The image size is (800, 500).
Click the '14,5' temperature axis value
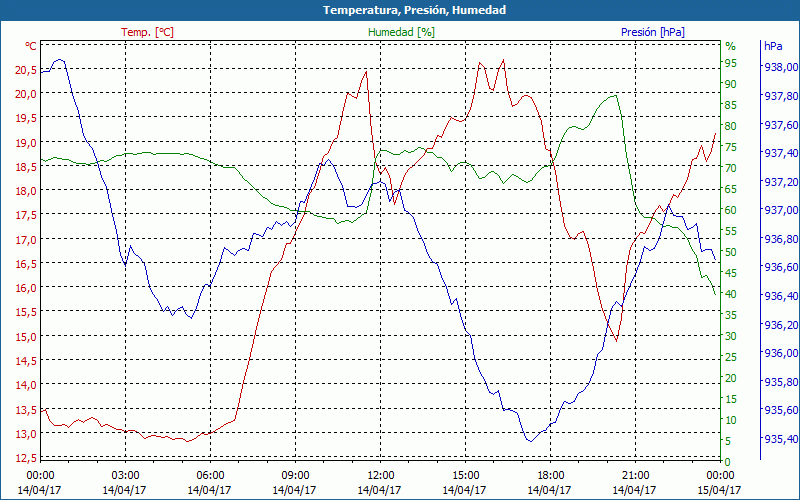(26, 361)
